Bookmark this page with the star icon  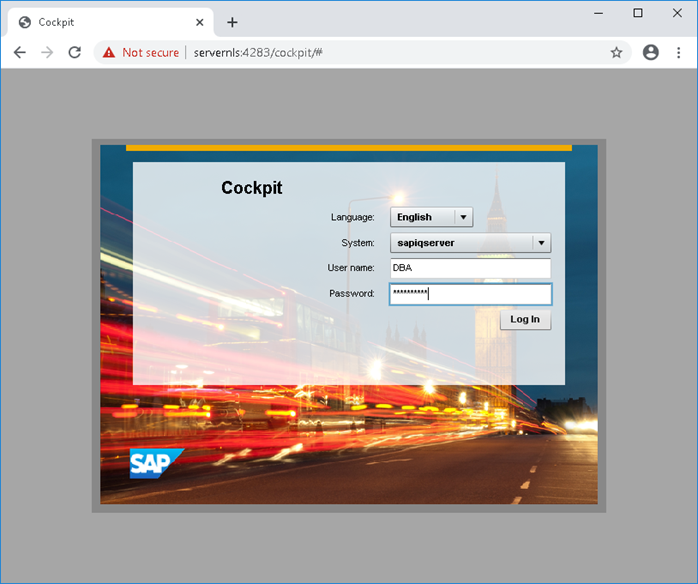click(616, 53)
